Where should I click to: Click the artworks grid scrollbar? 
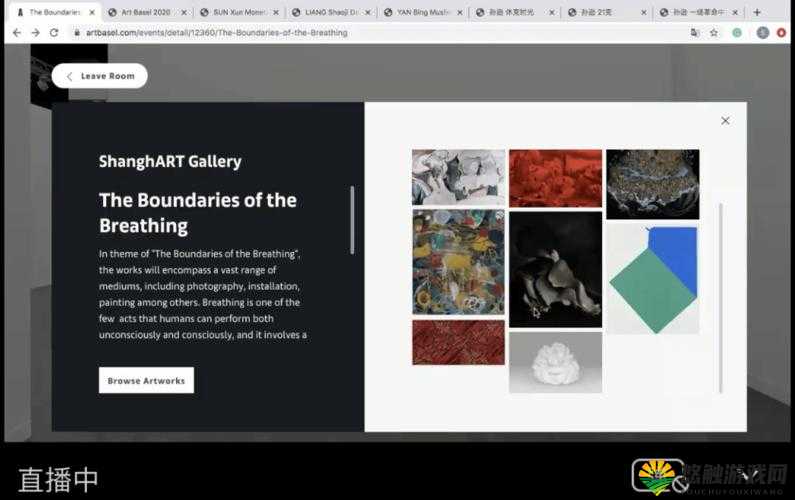(720, 297)
